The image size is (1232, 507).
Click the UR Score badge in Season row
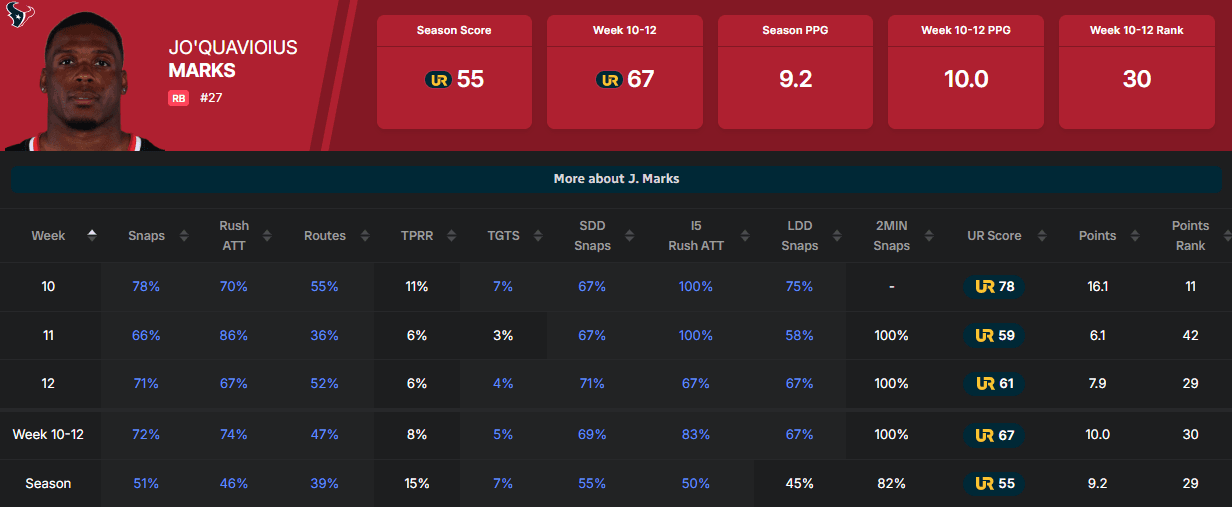point(995,484)
